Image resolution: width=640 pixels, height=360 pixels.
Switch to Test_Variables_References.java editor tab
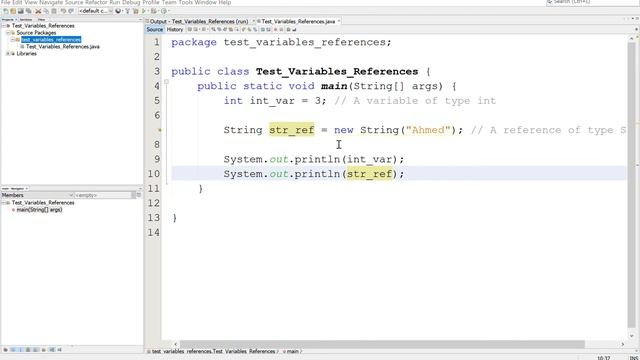pyautogui.click(x=298, y=21)
